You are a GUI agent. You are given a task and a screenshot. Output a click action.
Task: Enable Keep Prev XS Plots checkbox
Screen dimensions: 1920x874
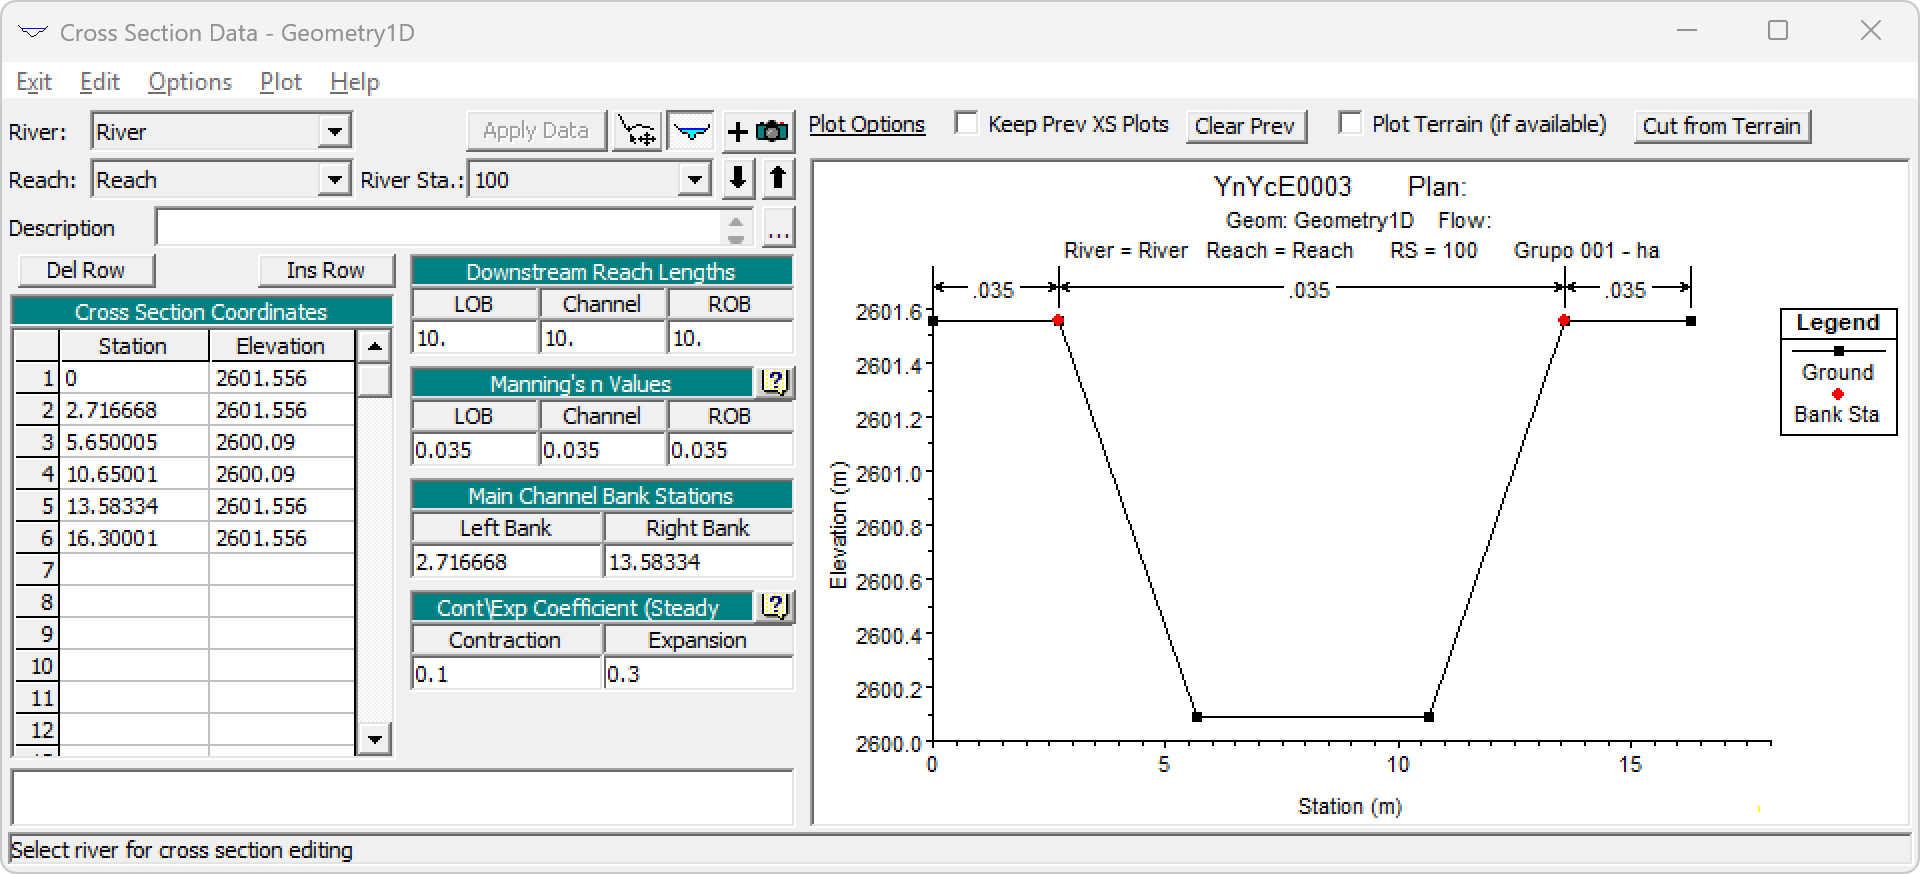pyautogui.click(x=966, y=124)
